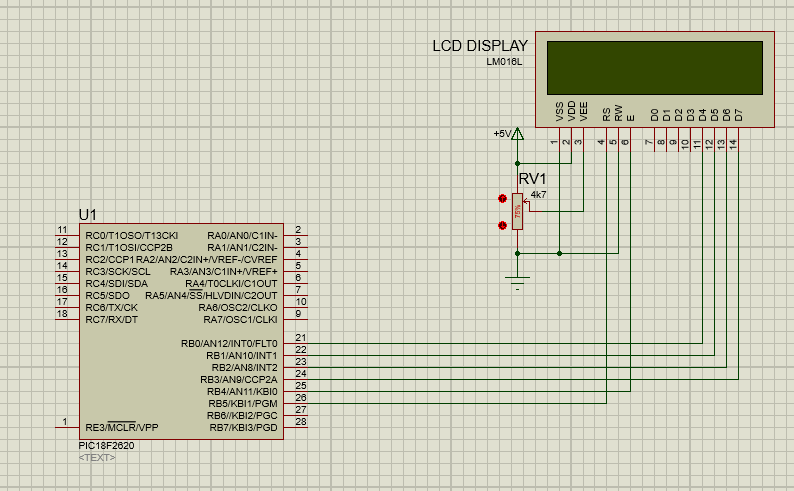Click the LCD RS pin label
The height and width of the screenshot is (491, 794).
click(607, 115)
